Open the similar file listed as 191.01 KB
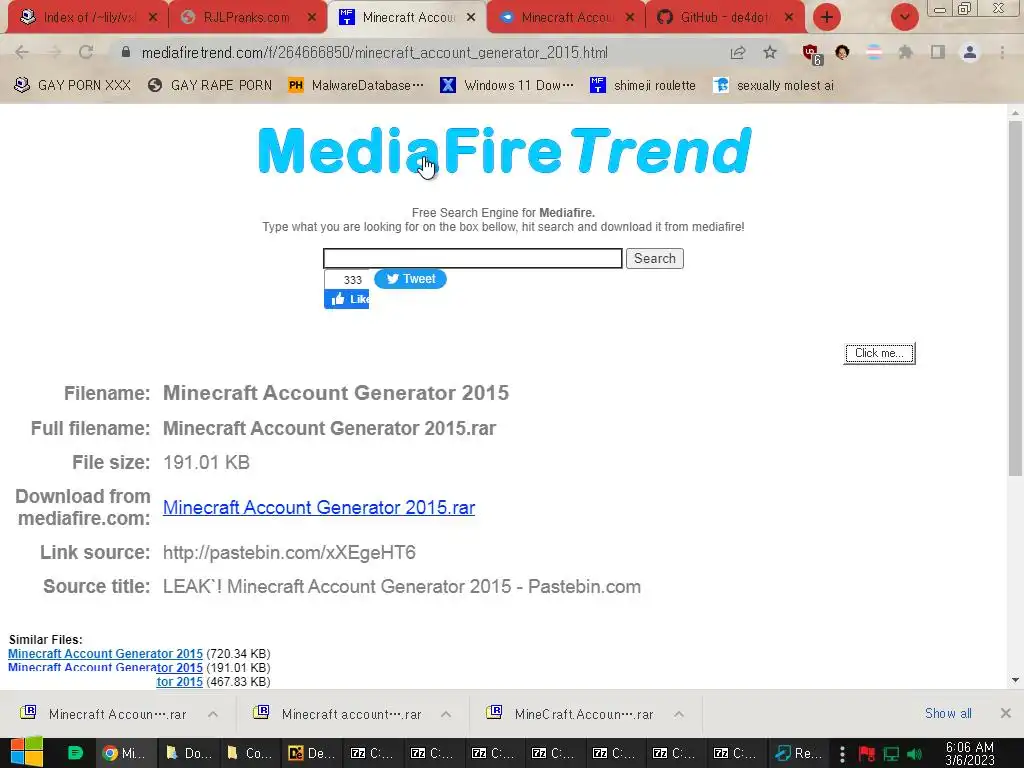Image resolution: width=1024 pixels, height=768 pixels. (x=105, y=667)
